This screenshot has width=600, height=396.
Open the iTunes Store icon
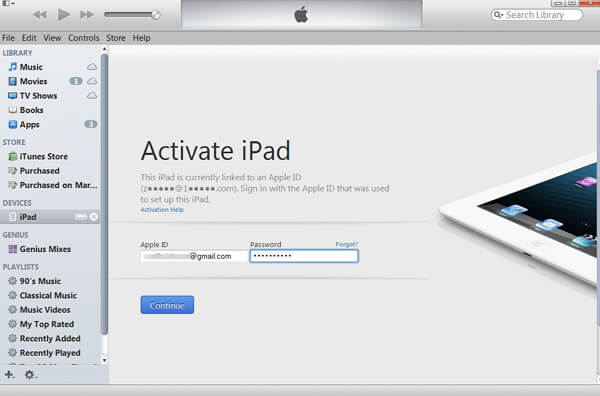13,156
